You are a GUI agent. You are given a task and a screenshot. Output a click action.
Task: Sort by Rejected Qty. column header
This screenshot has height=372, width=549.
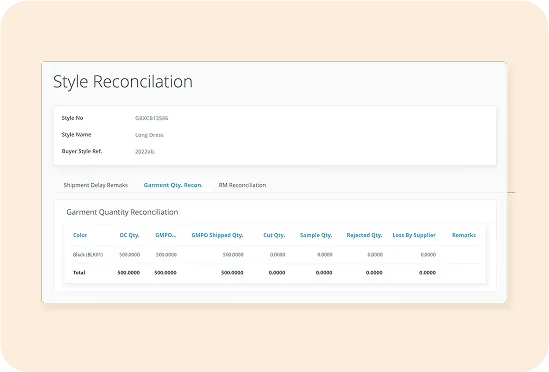point(364,235)
